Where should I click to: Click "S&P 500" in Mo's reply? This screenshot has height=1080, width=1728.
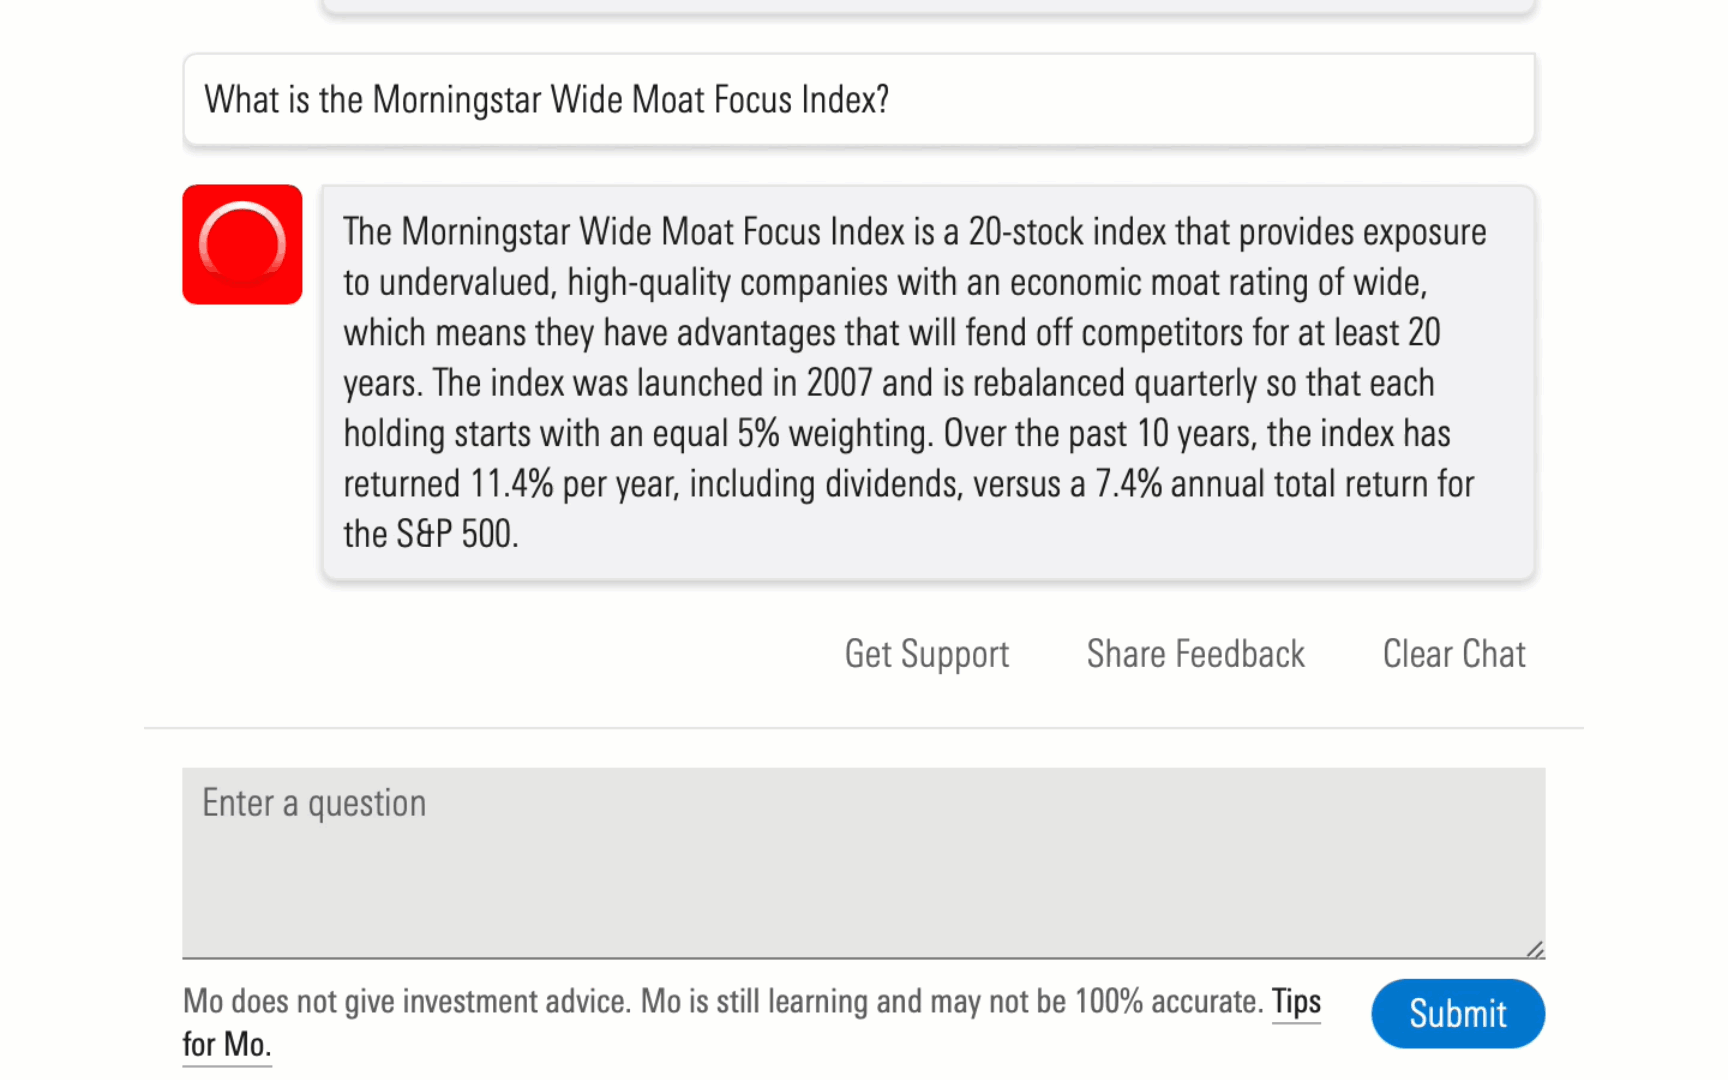tap(455, 534)
